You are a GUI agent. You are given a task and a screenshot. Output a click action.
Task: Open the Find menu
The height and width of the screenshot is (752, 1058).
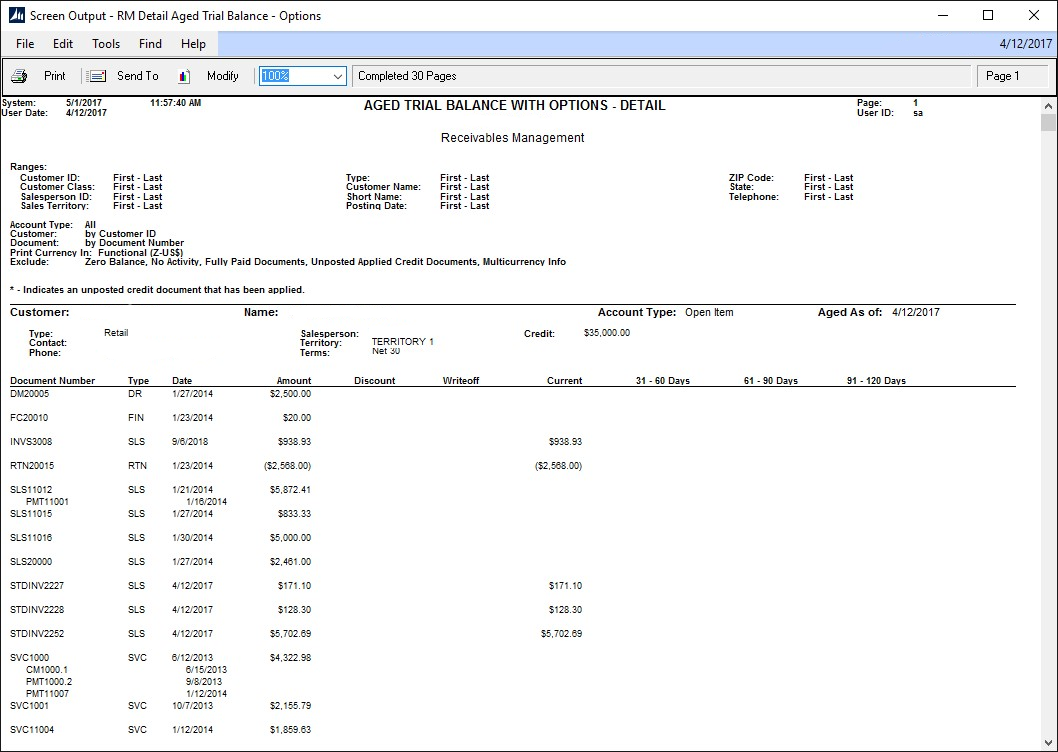pos(150,43)
